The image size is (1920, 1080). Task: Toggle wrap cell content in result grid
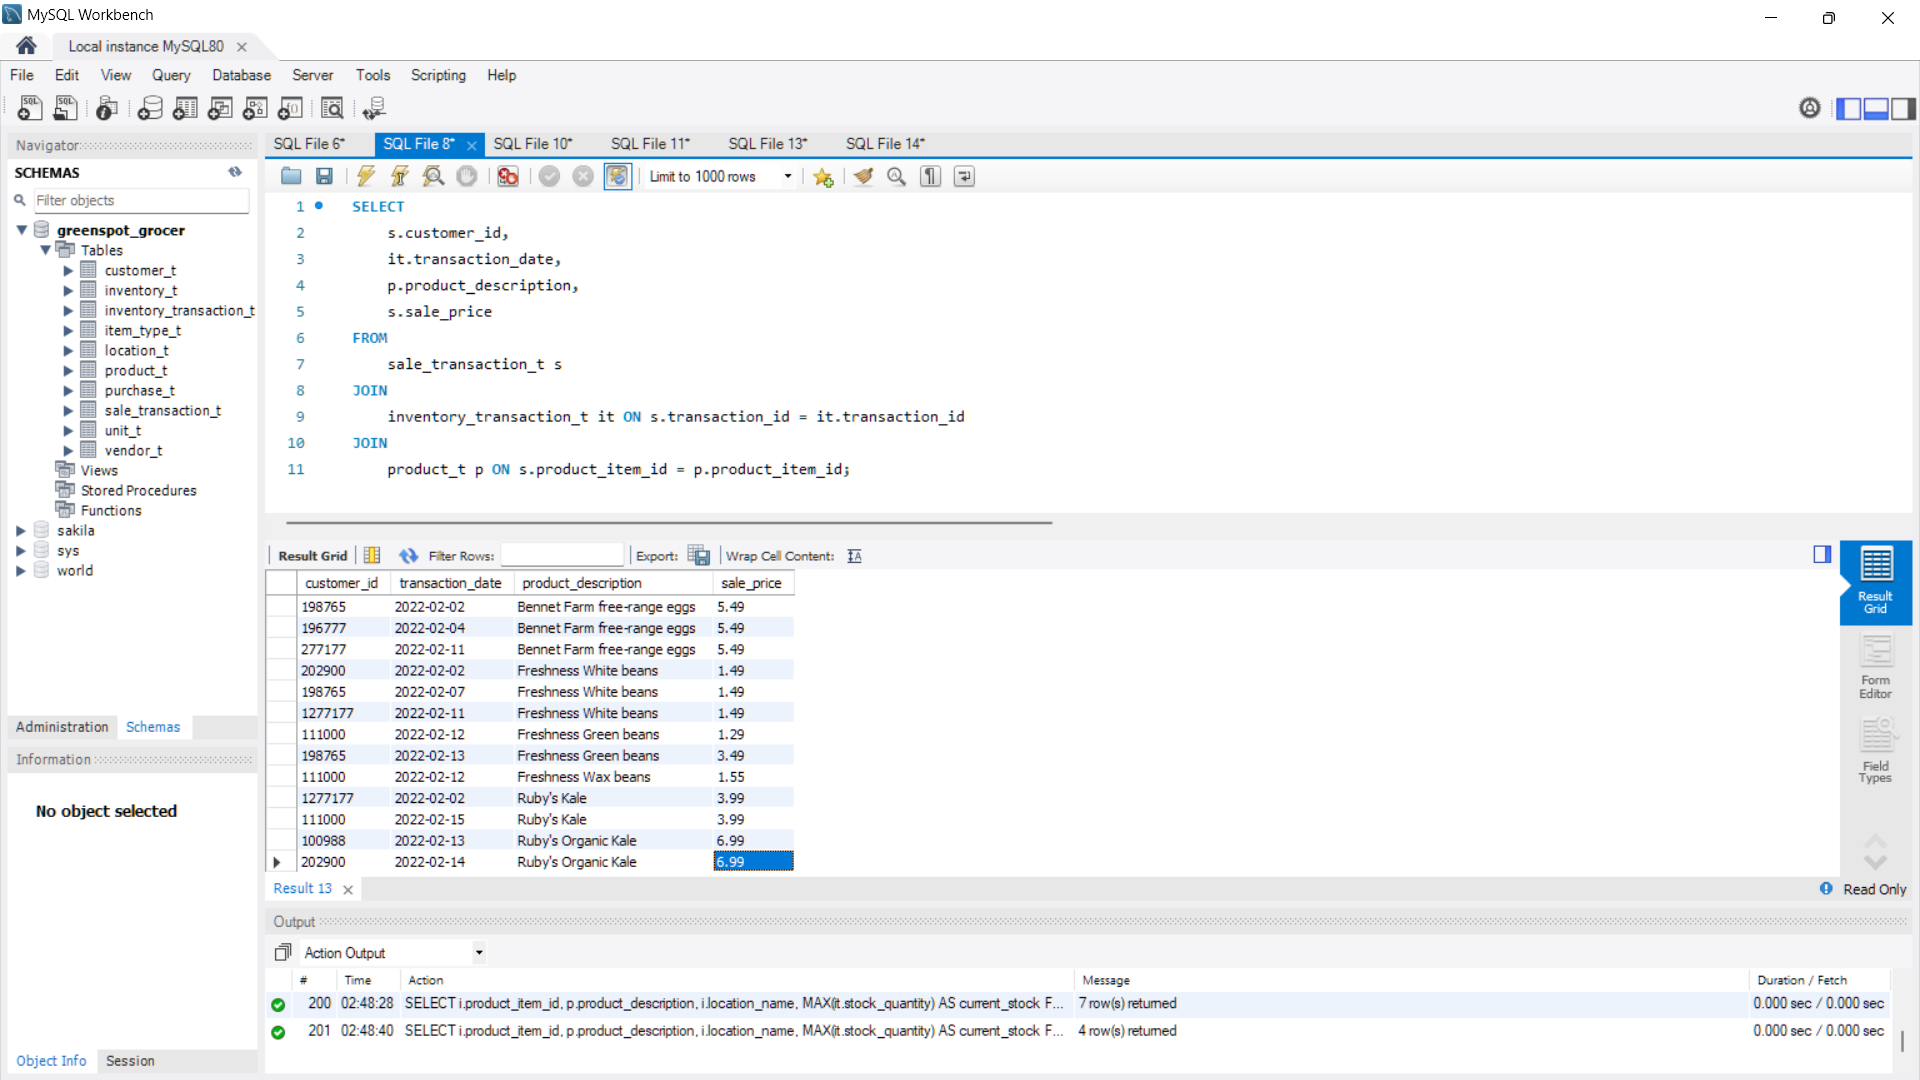coord(854,556)
